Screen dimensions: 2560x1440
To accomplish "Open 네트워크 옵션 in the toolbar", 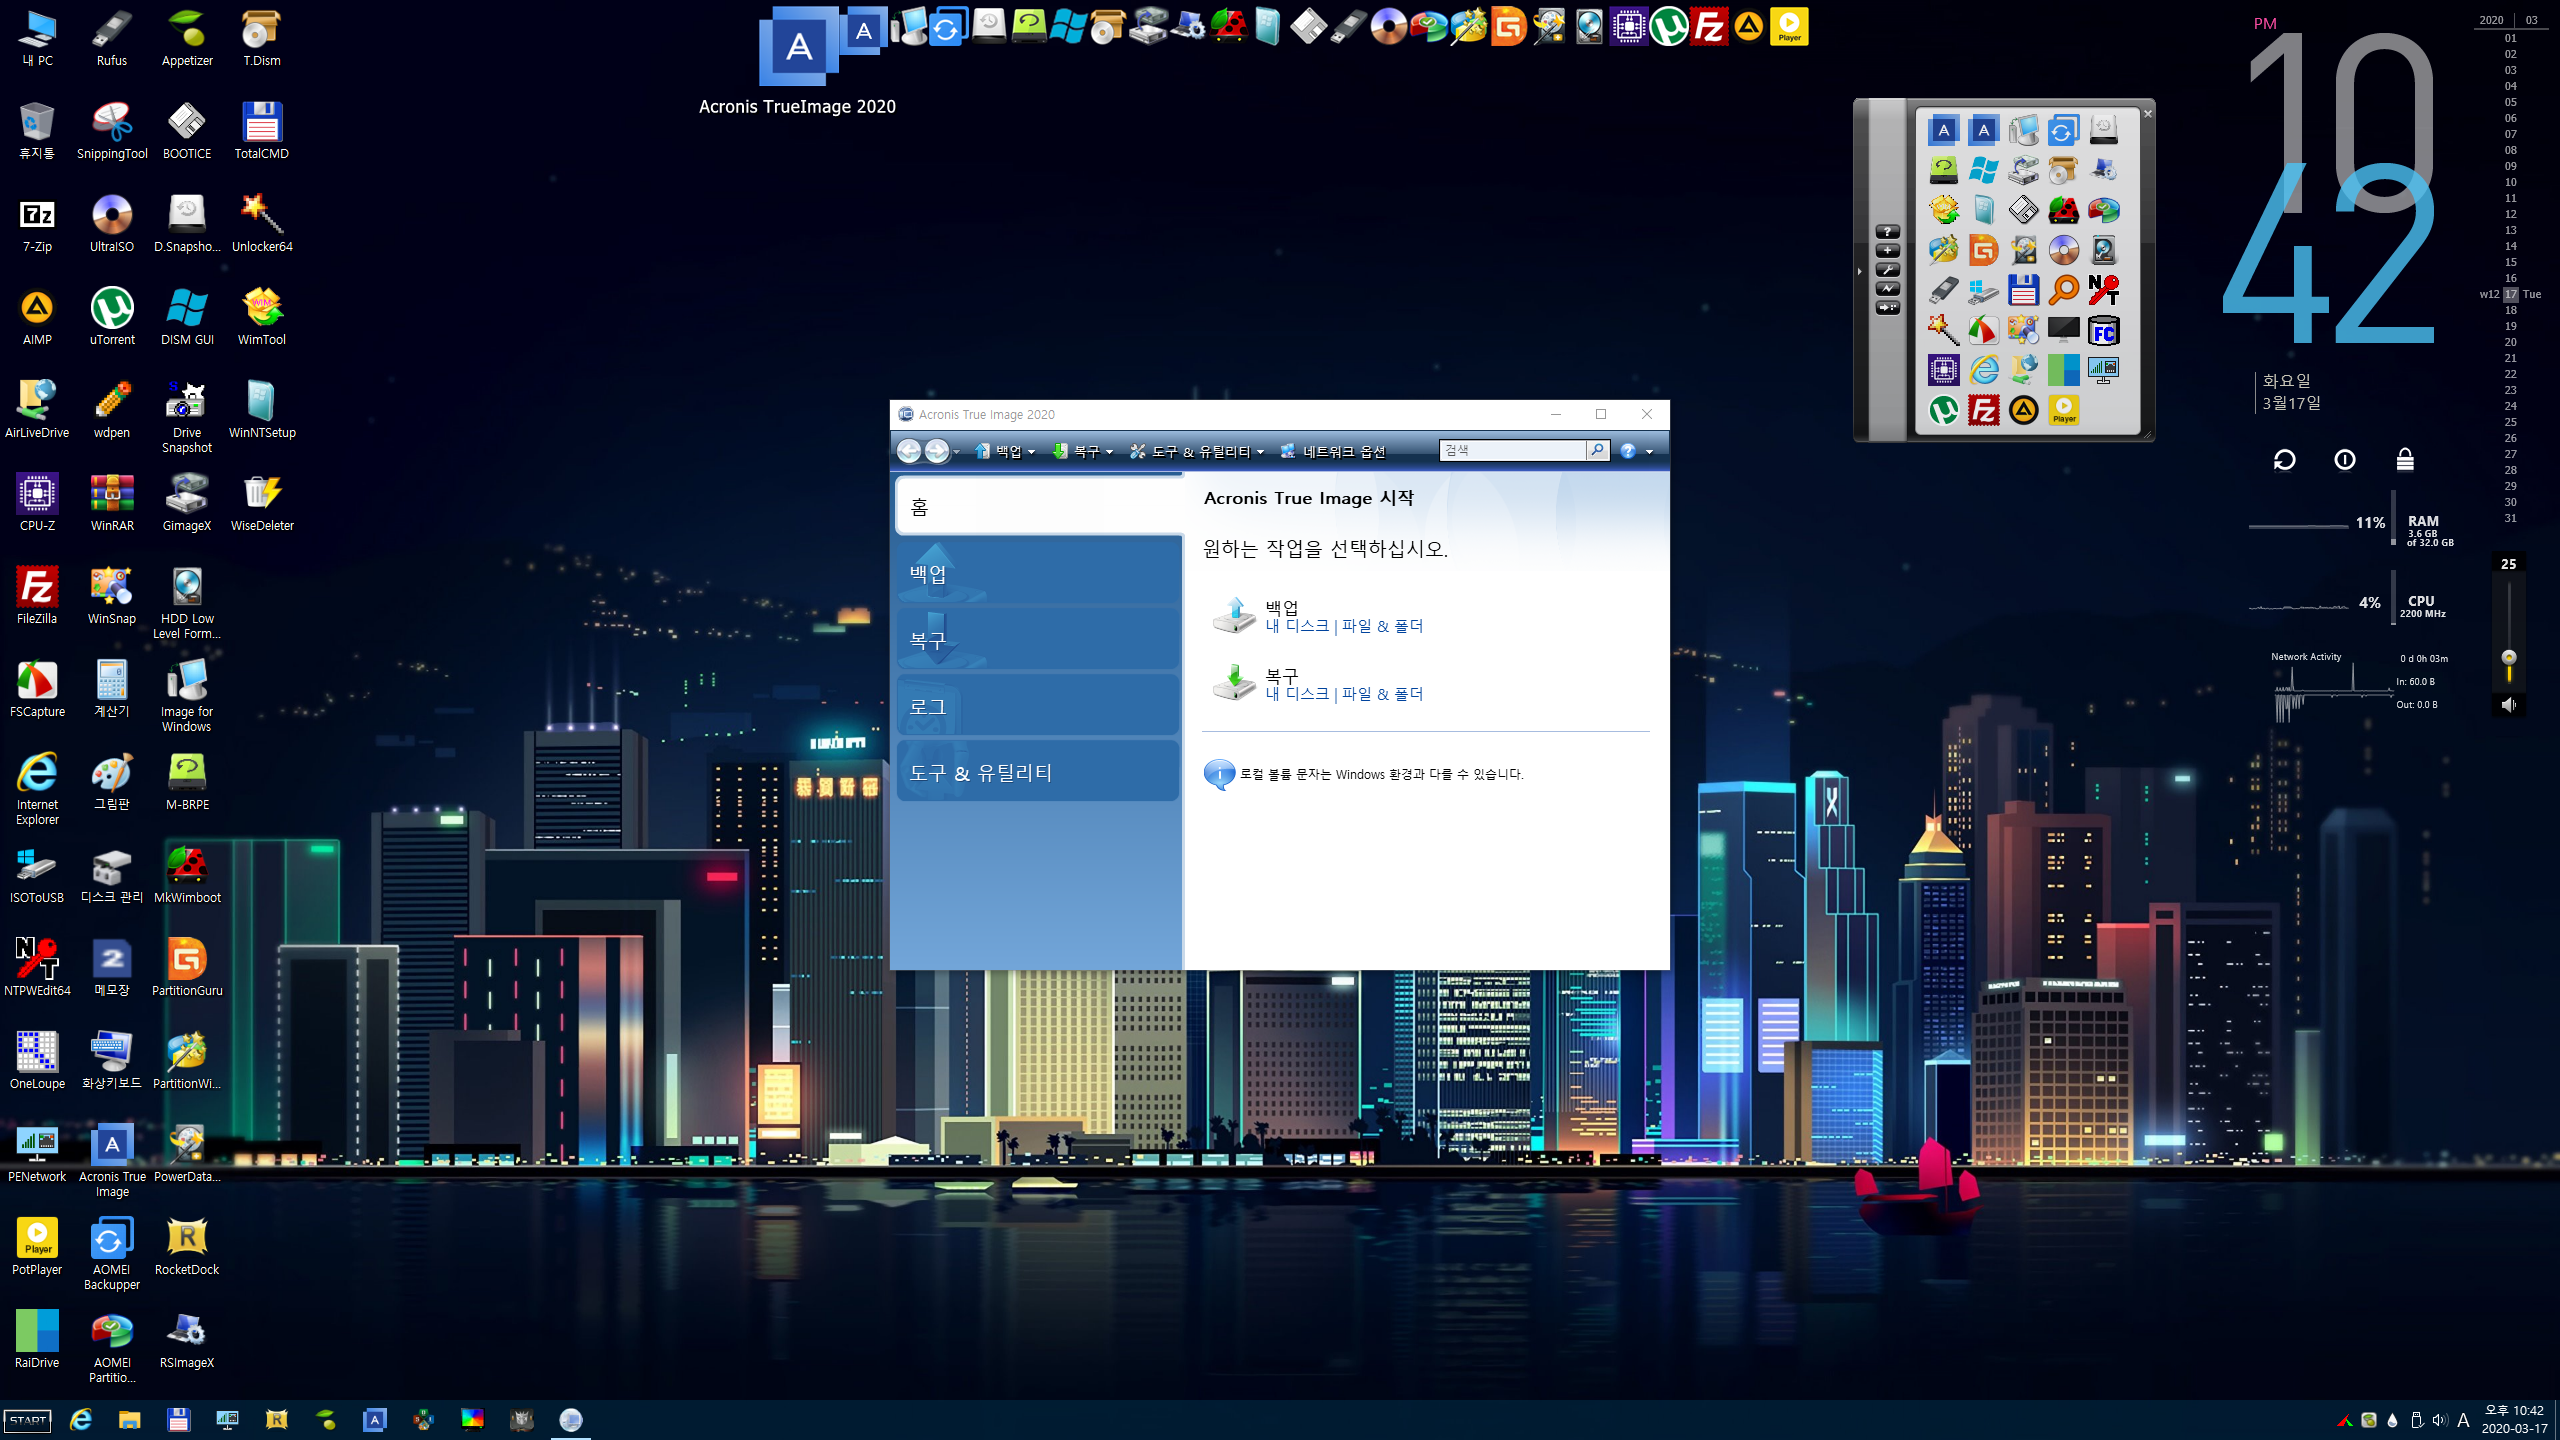I will pos(1334,452).
